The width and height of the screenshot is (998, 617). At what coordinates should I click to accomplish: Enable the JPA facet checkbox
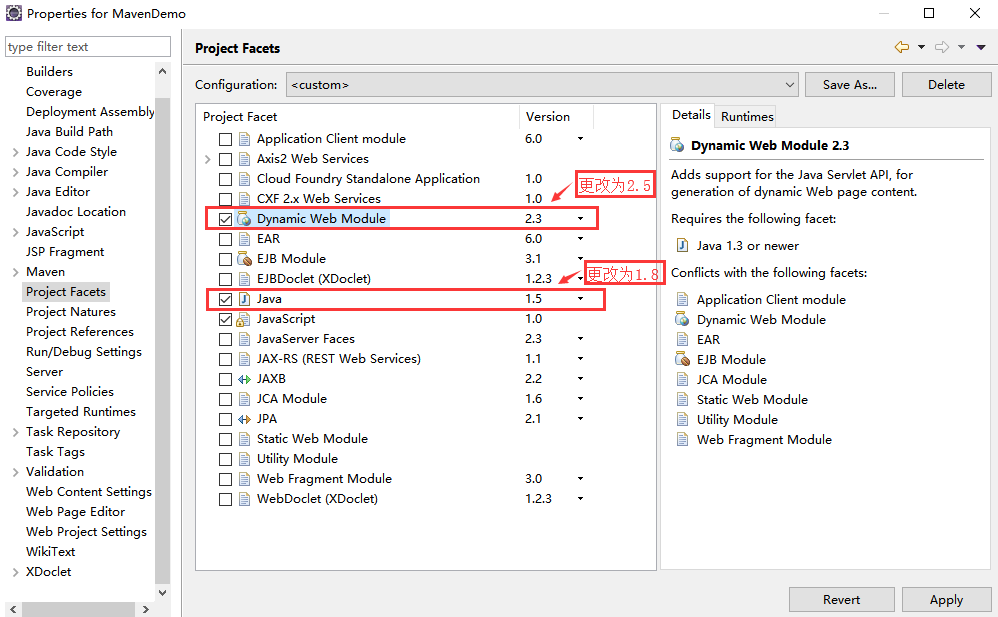click(x=225, y=420)
